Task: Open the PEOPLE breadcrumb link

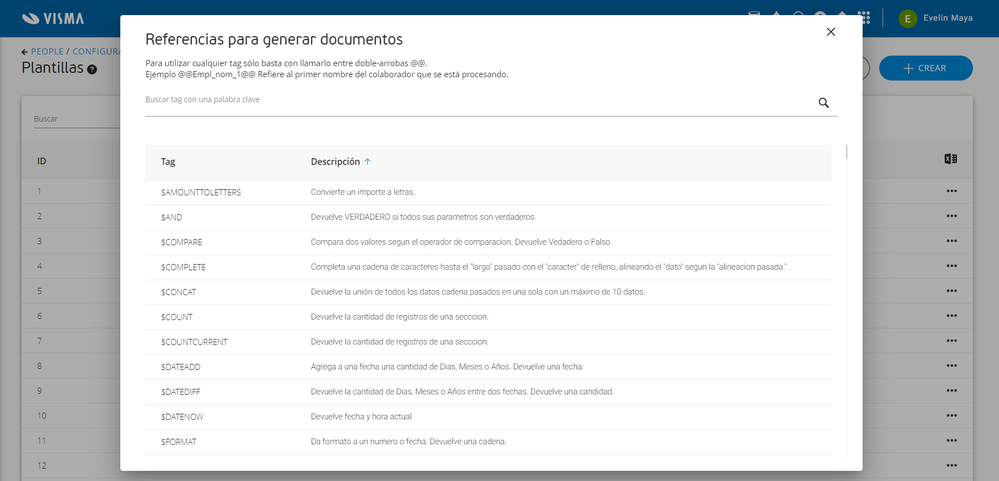Action: 47,52
